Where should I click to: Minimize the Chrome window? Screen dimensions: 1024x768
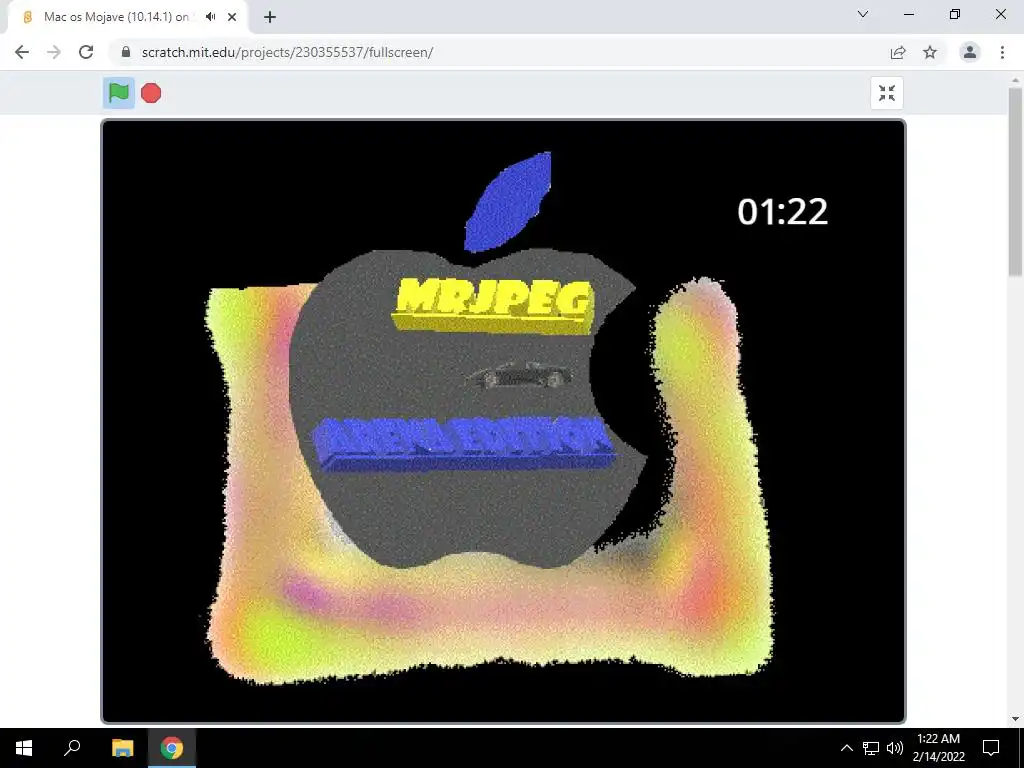click(909, 14)
